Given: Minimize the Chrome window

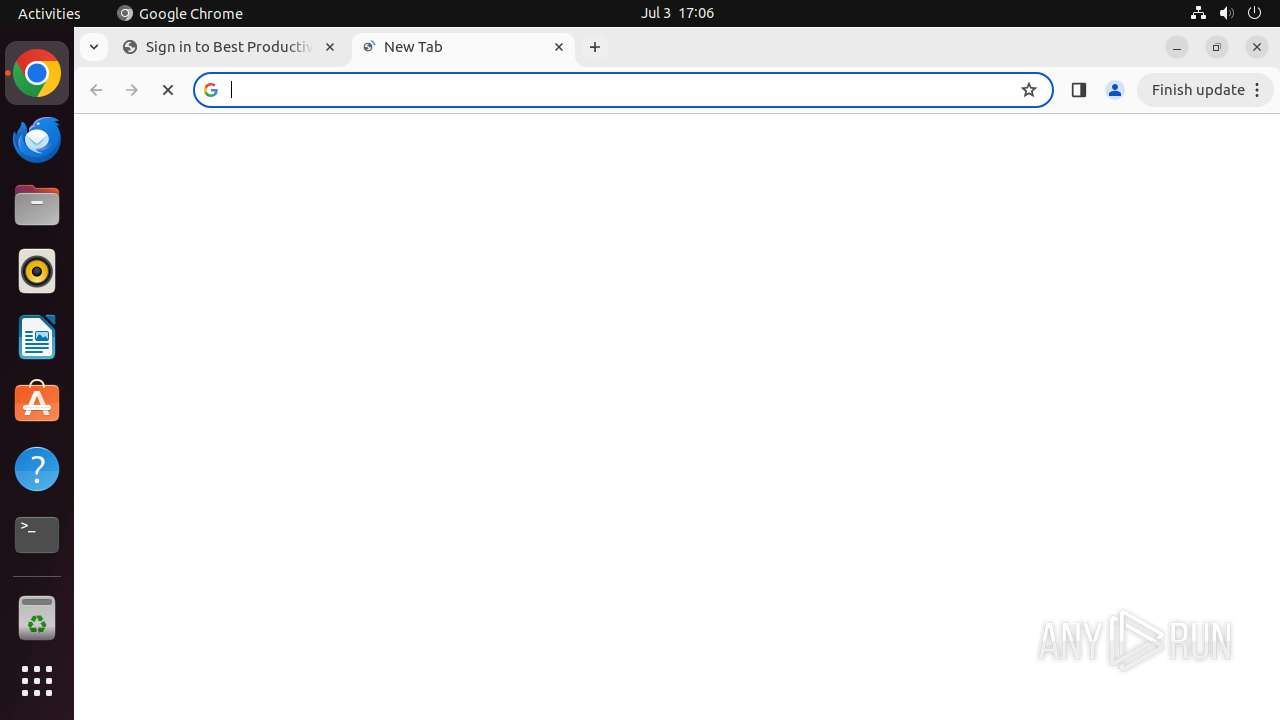Looking at the screenshot, I should 1177,47.
